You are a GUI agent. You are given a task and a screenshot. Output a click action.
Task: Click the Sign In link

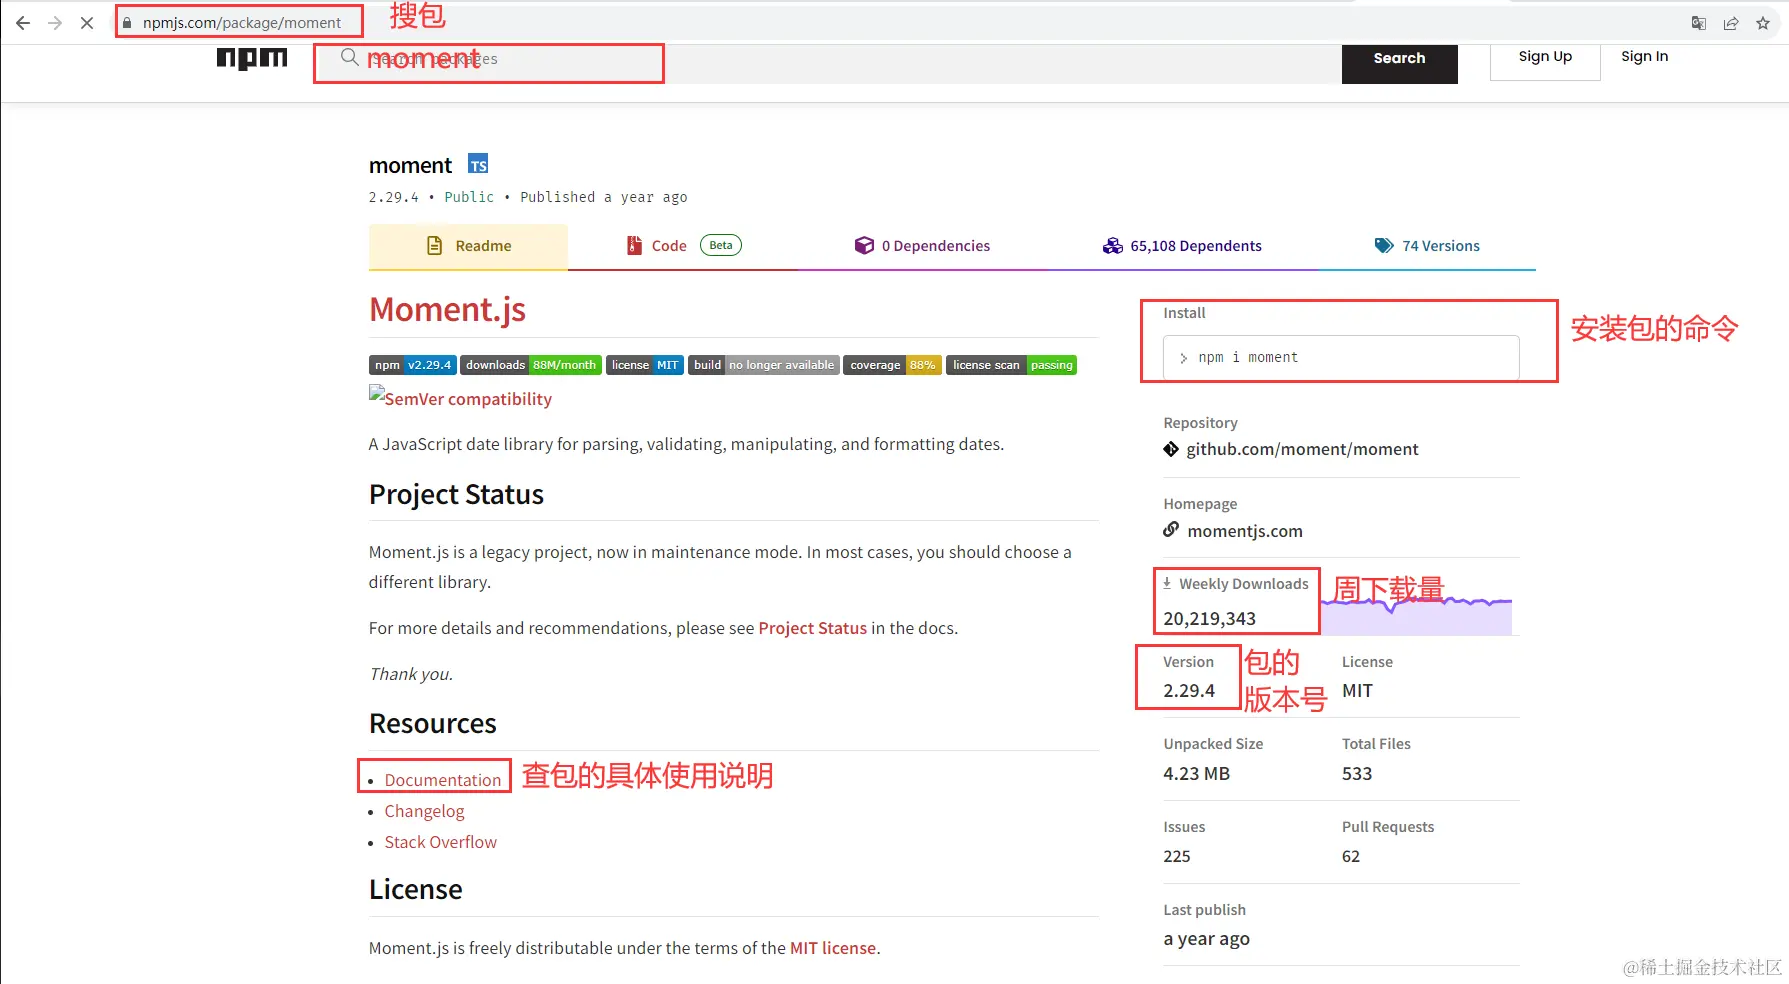[x=1644, y=57]
